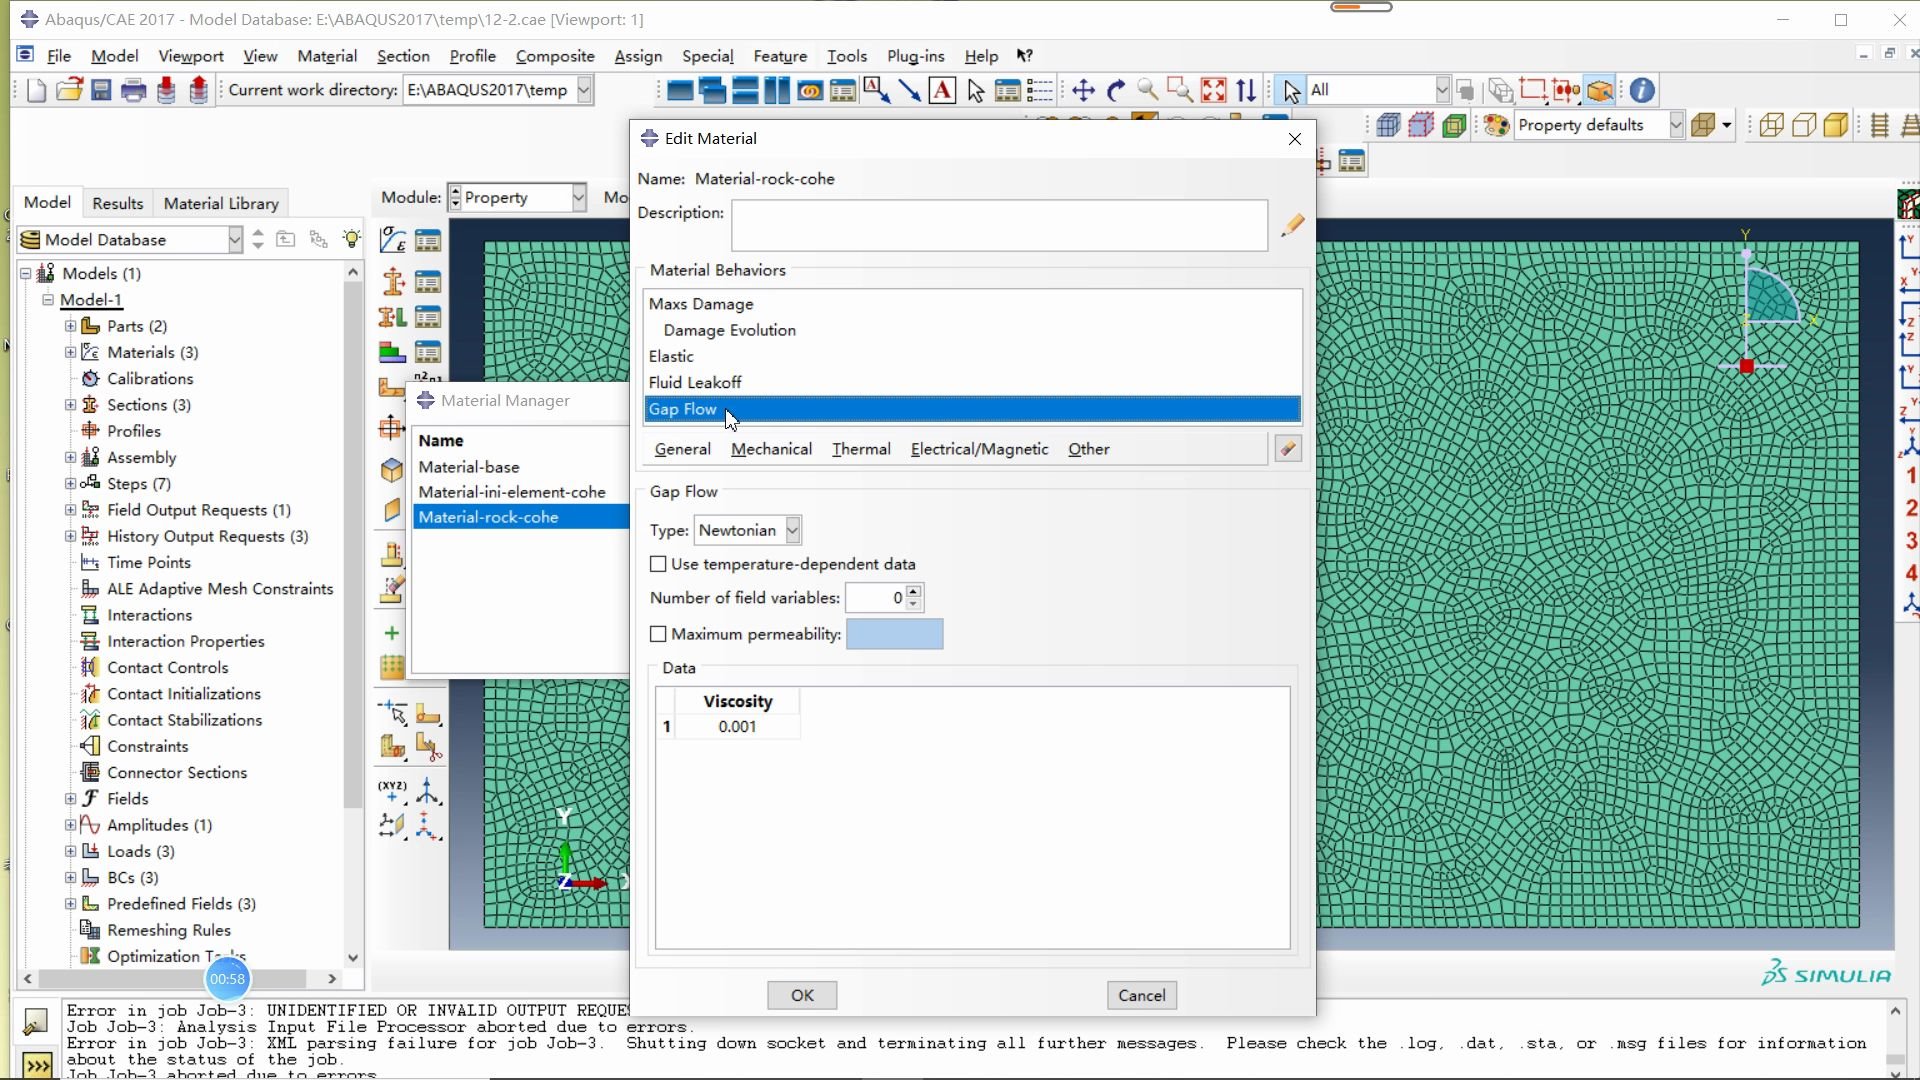Open a model database with folder icon
The height and width of the screenshot is (1080, 1920).
point(69,91)
